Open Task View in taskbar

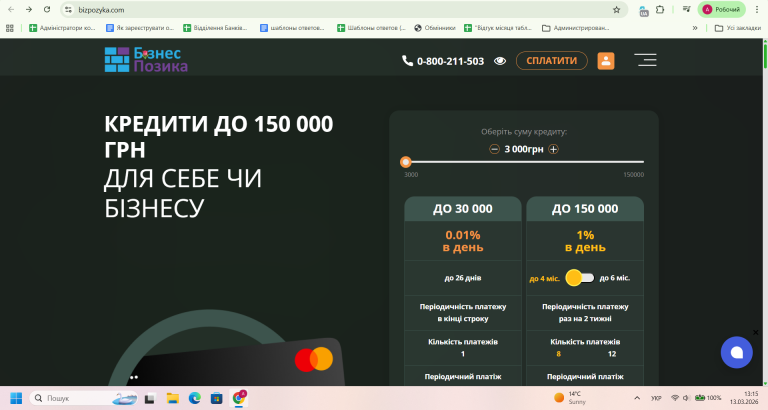point(149,398)
